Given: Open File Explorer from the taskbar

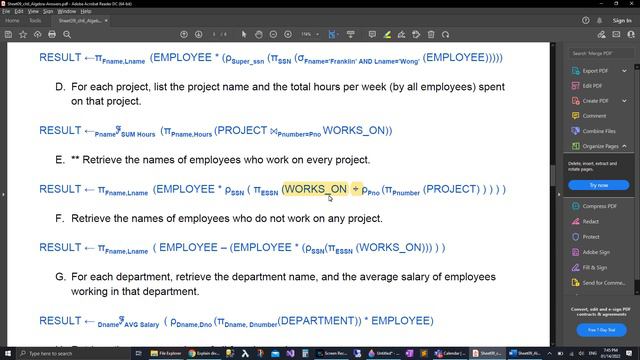Looking at the screenshot, I should click(165, 353).
